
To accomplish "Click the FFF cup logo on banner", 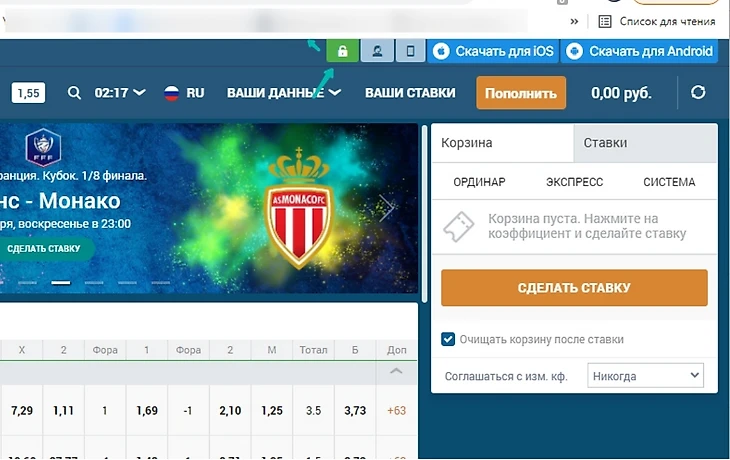I will [x=43, y=148].
